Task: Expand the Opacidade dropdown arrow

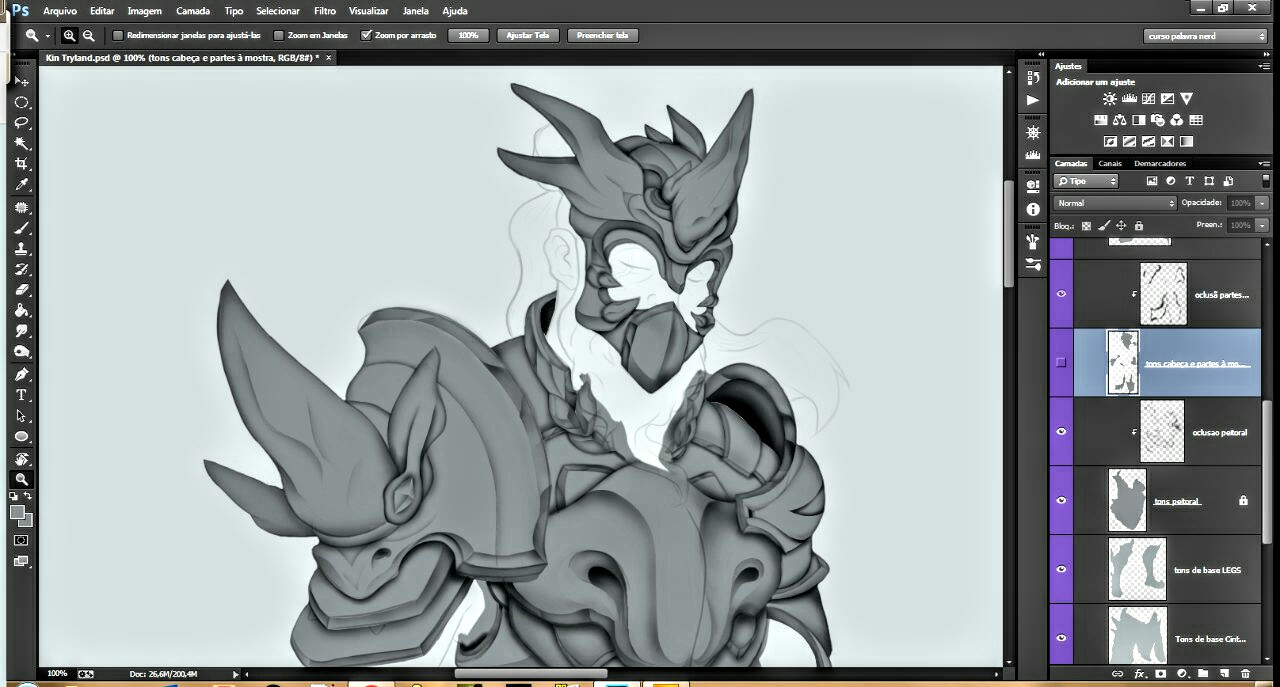Action: (1262, 203)
